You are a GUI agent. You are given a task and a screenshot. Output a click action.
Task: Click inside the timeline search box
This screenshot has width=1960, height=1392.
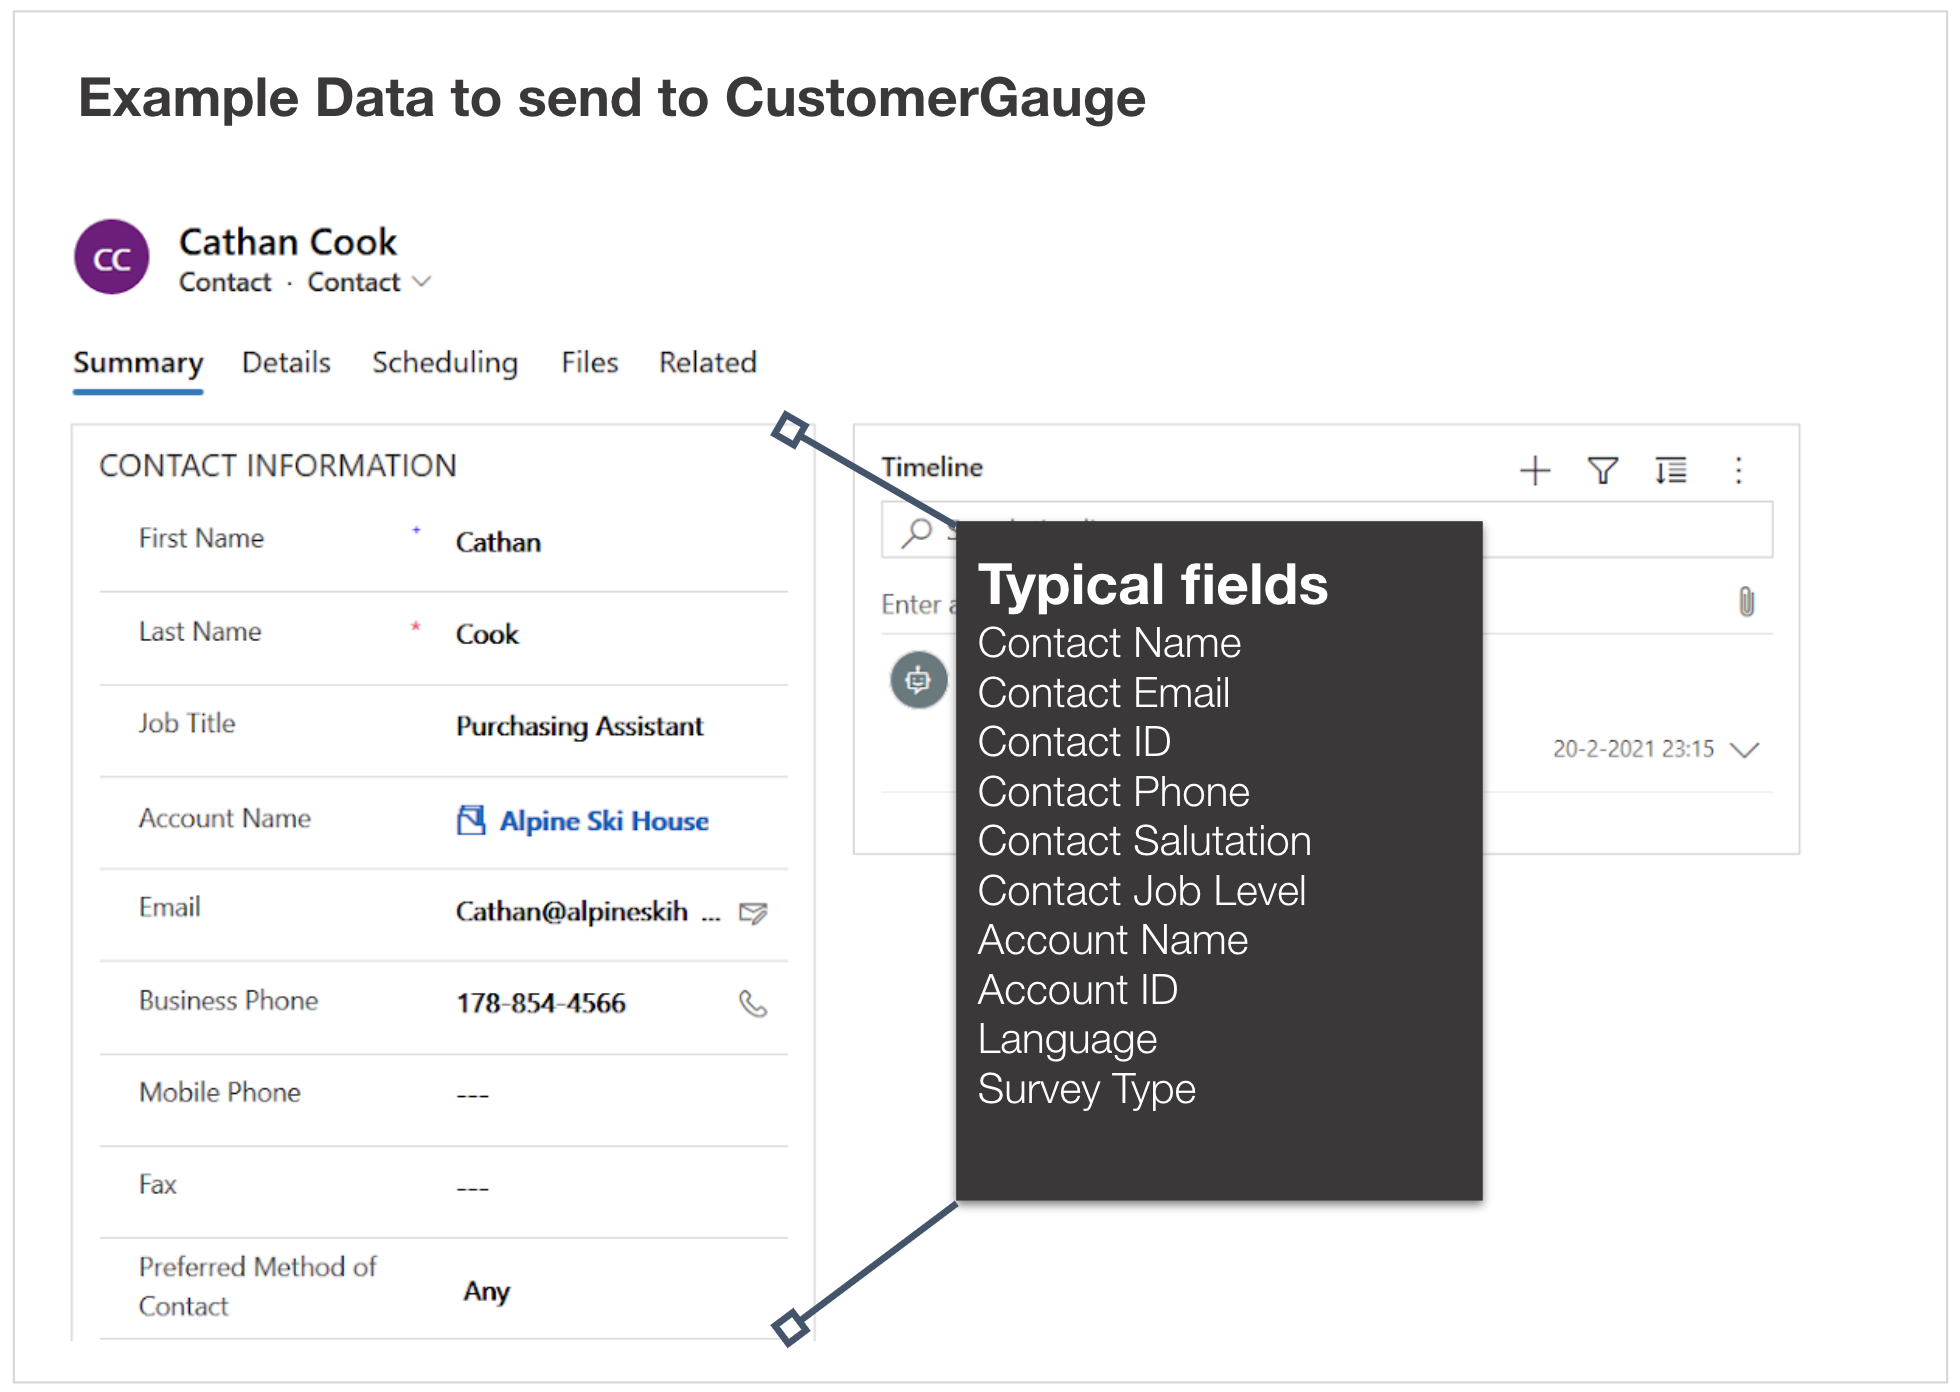(1327, 530)
